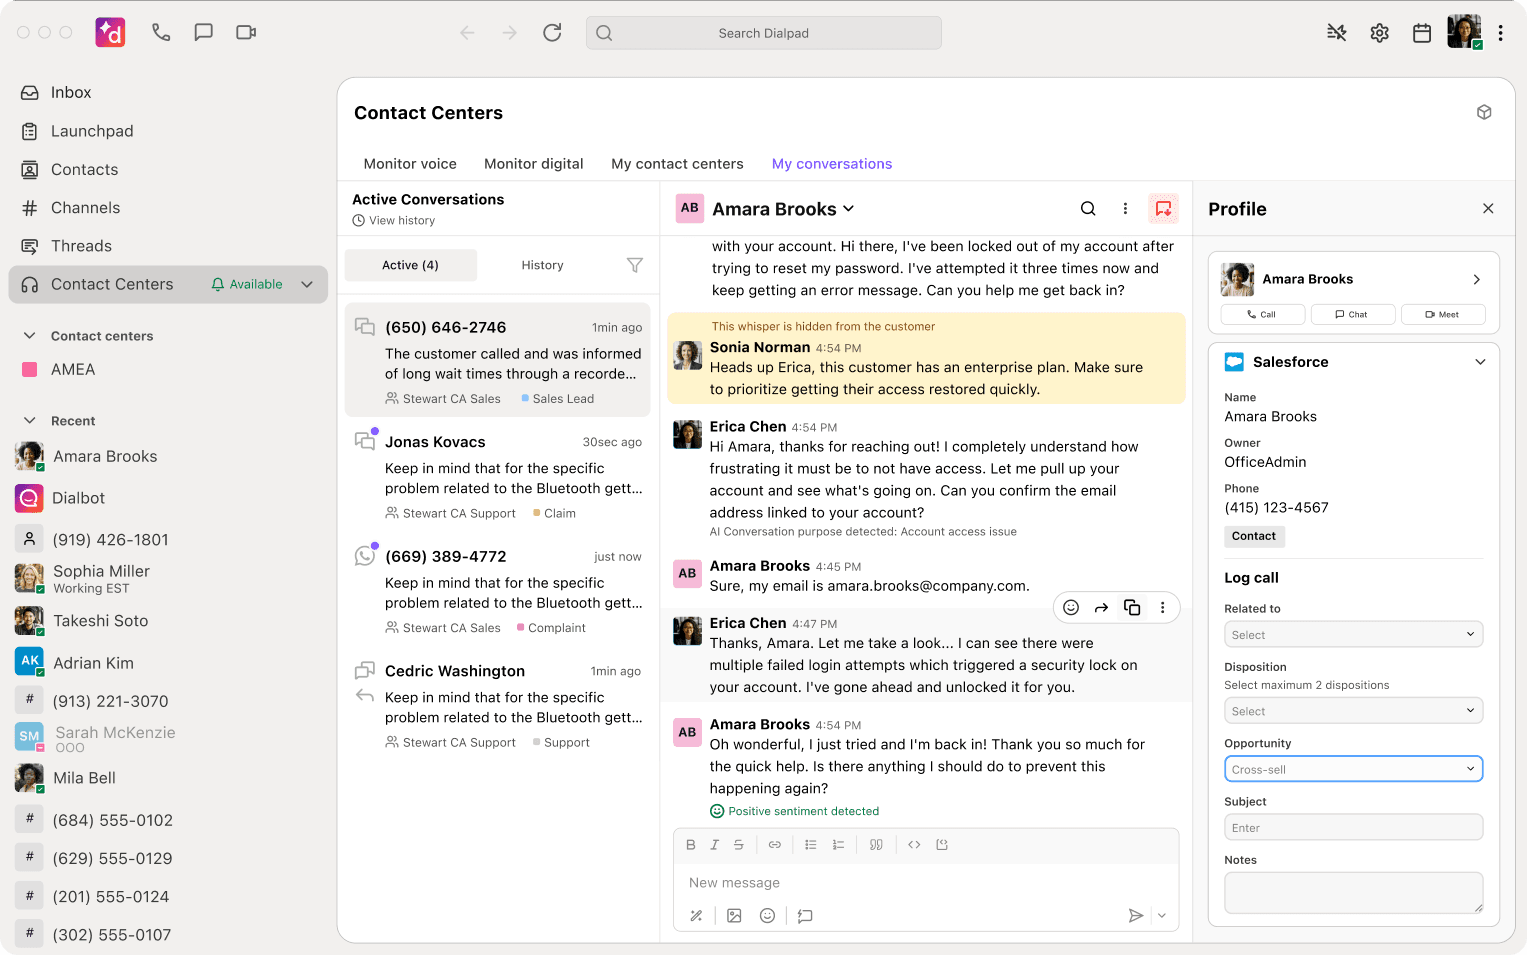1527x955 pixels.
Task: Reload with the refresh icon
Action: pos(552,33)
